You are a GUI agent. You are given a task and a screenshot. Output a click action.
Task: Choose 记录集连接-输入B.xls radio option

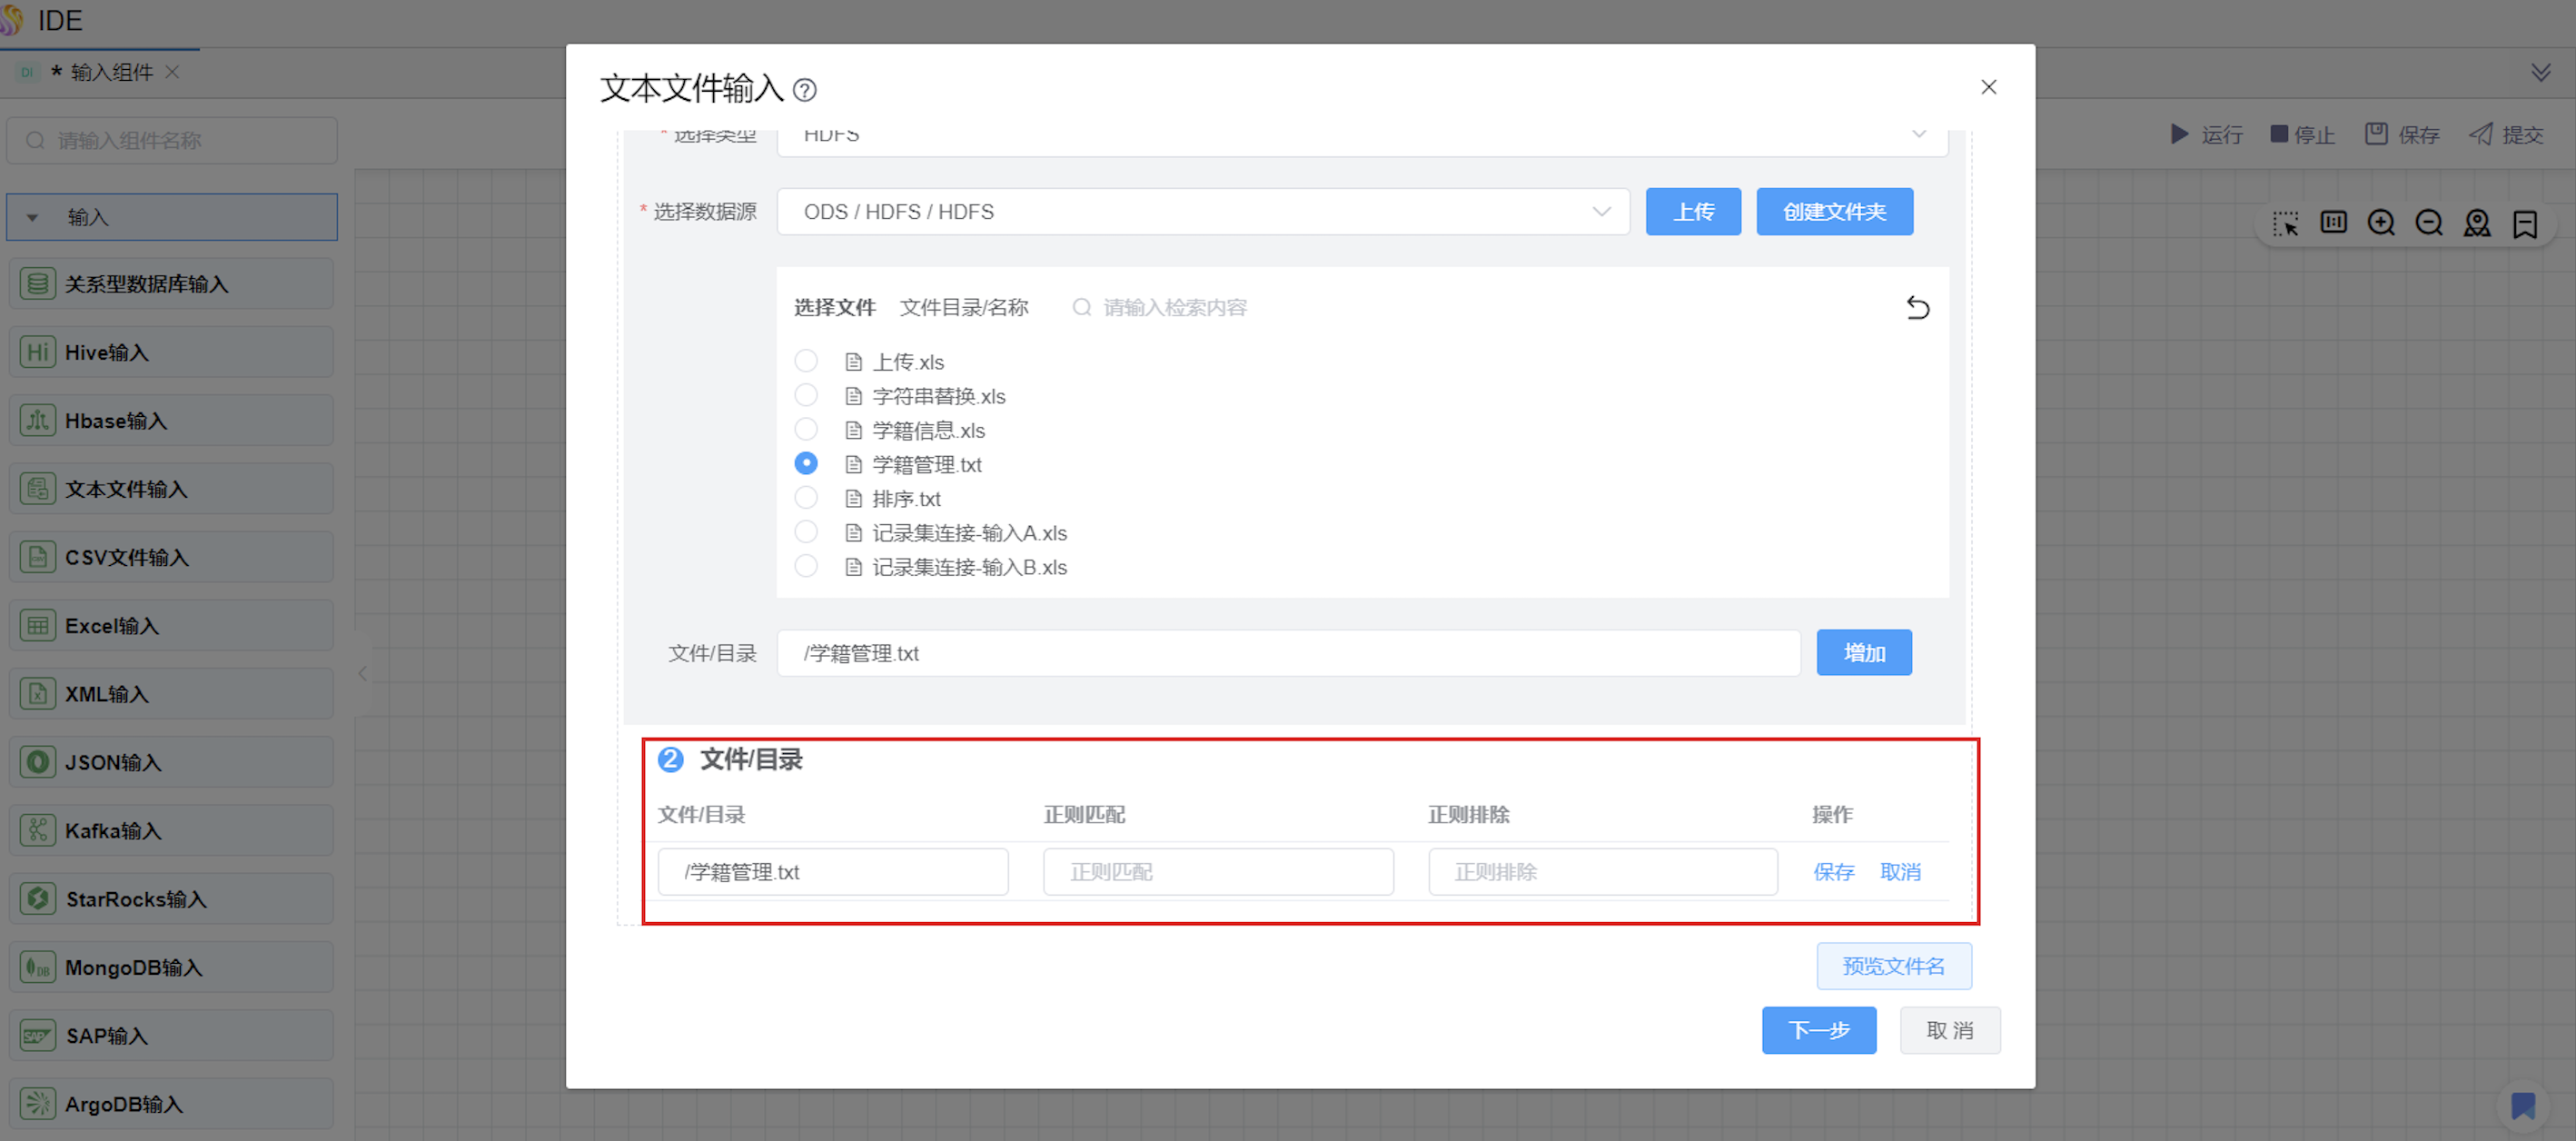pyautogui.click(x=806, y=566)
